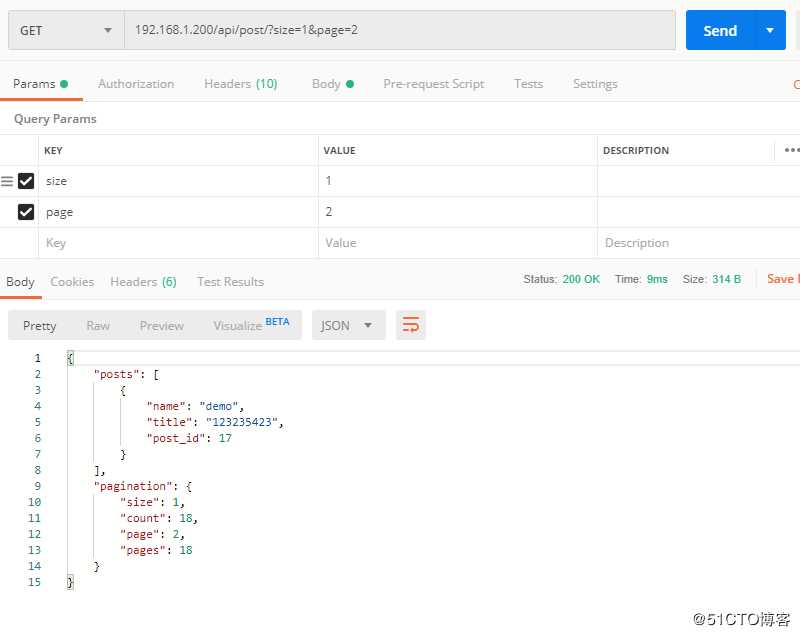Click the 314 B response size value

[727, 279]
